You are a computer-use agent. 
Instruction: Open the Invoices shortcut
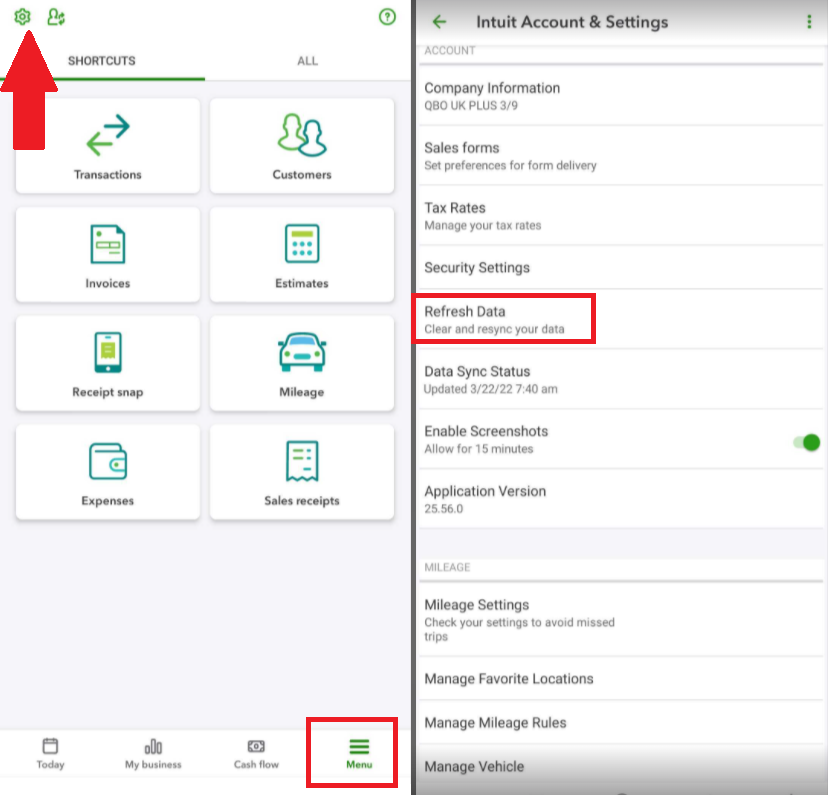click(x=108, y=254)
